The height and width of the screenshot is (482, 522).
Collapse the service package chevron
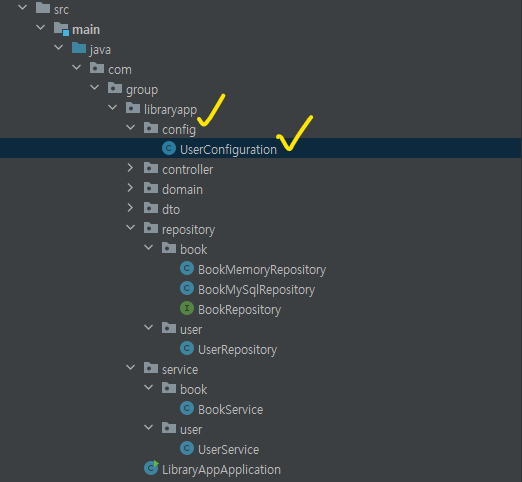(x=131, y=367)
